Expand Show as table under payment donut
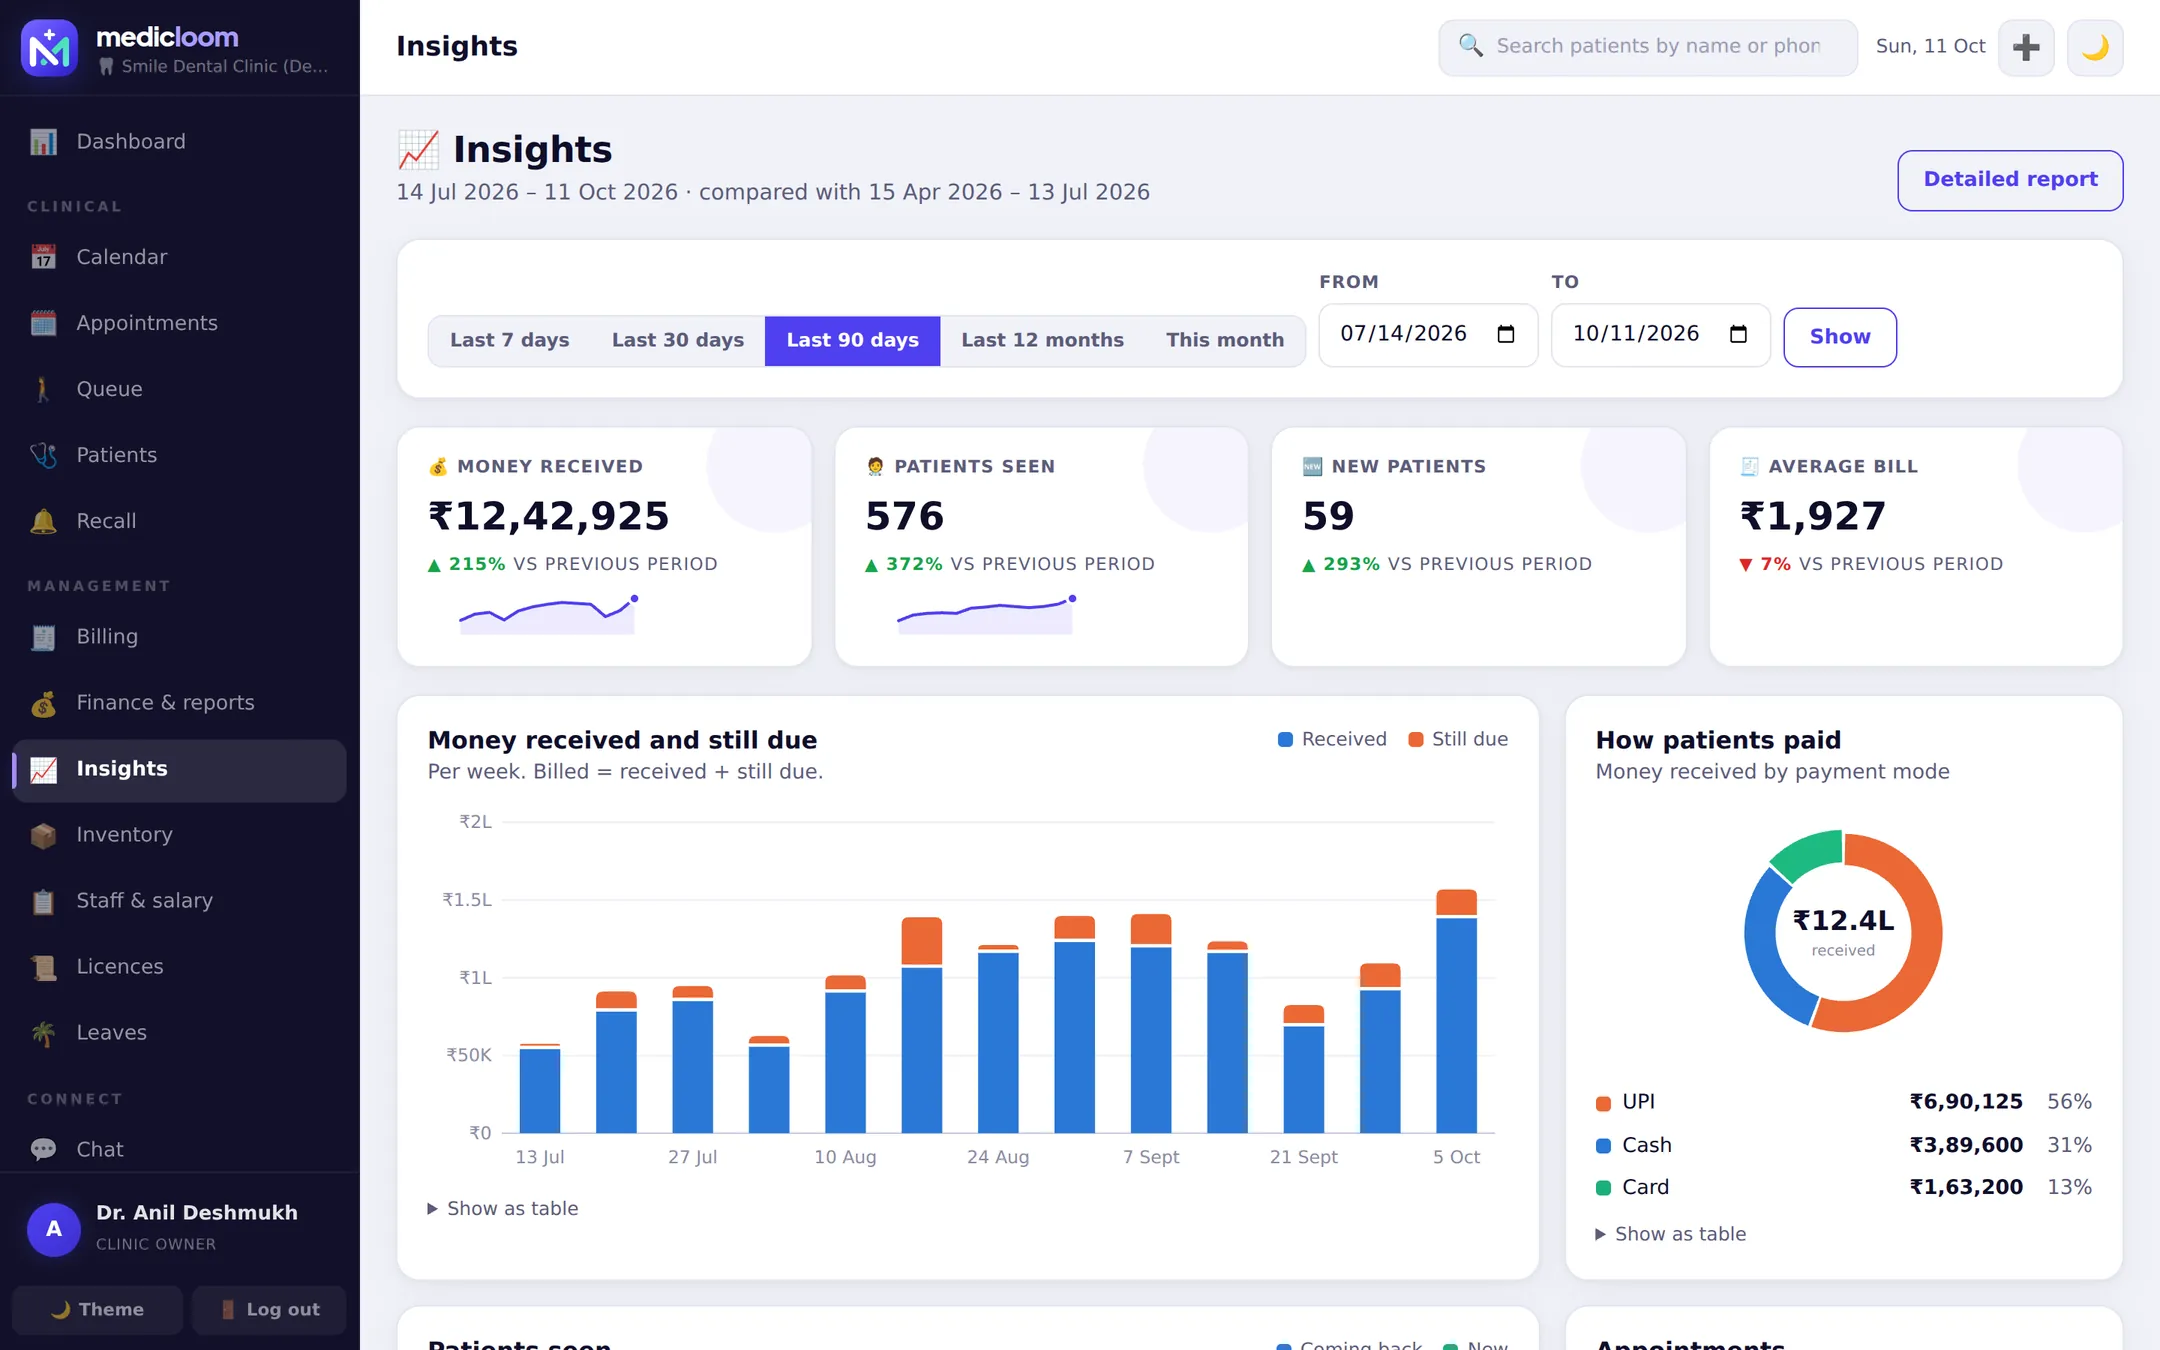The image size is (2160, 1350). [x=1670, y=1235]
